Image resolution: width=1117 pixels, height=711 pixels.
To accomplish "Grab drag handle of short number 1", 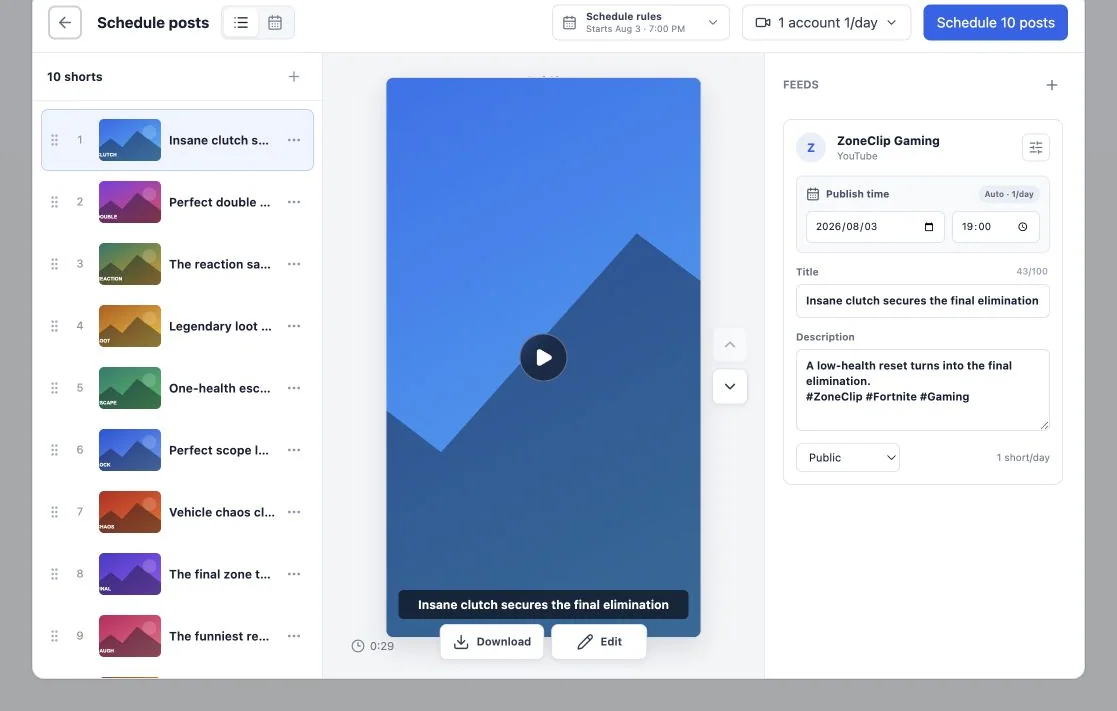I will pyautogui.click(x=55, y=140).
